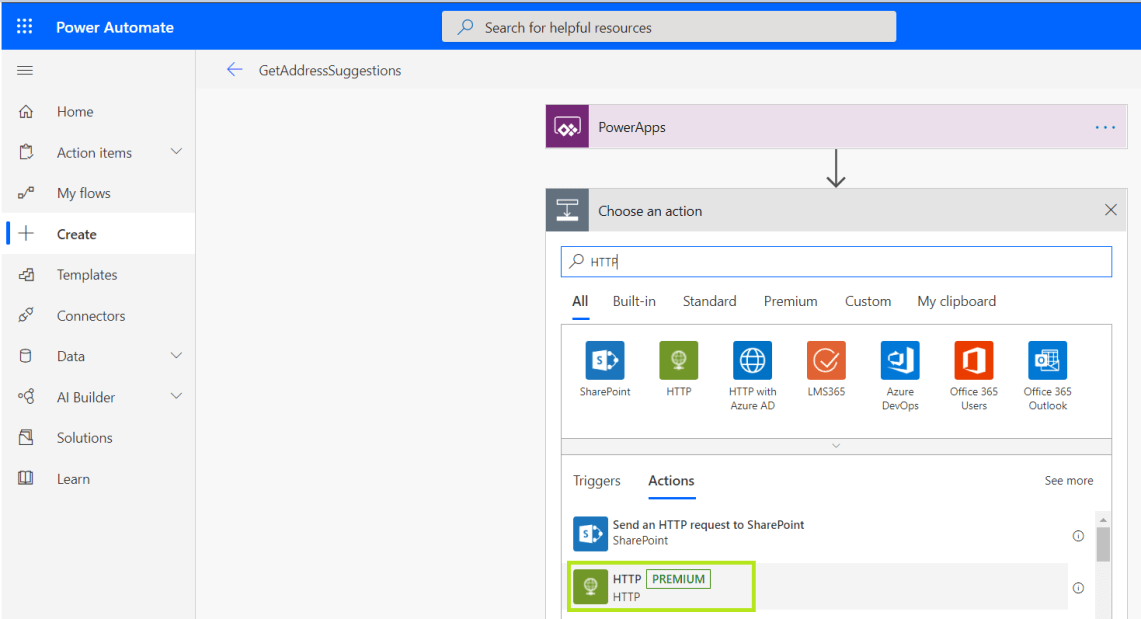Select the LMS365 connector icon
Screen dimensions: 1141x619
click(x=825, y=360)
